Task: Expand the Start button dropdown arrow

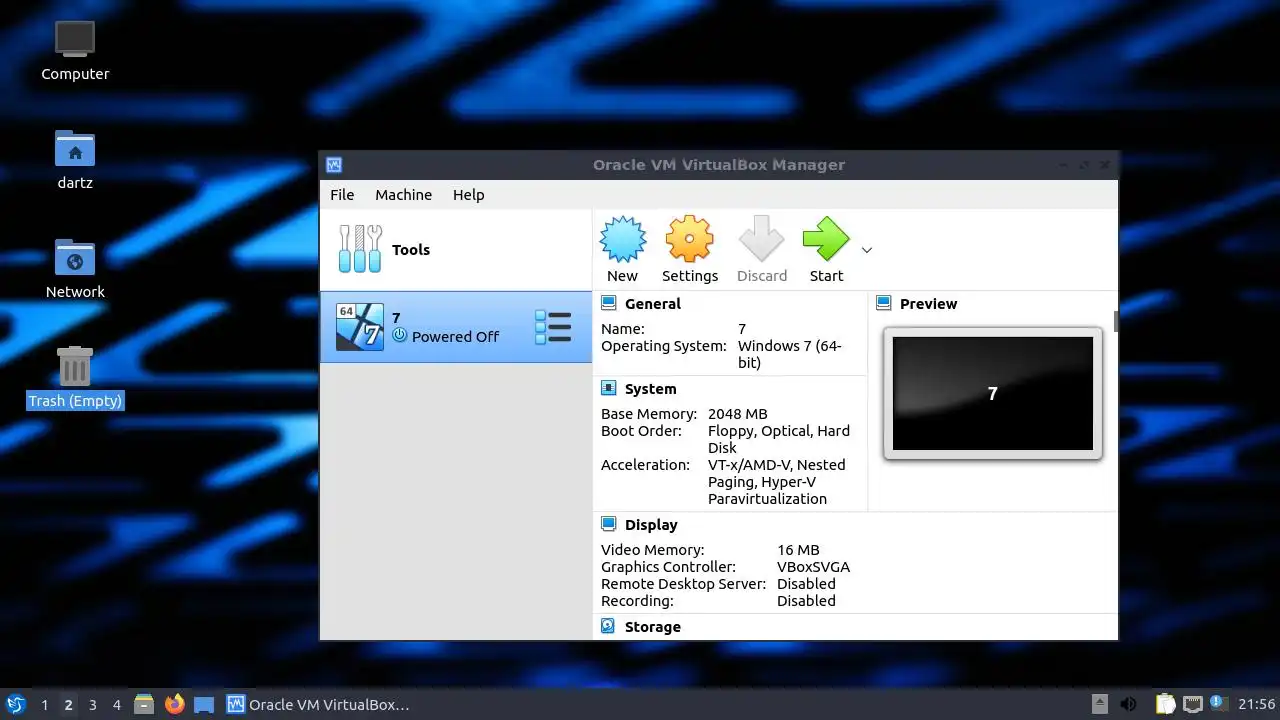Action: [x=866, y=250]
